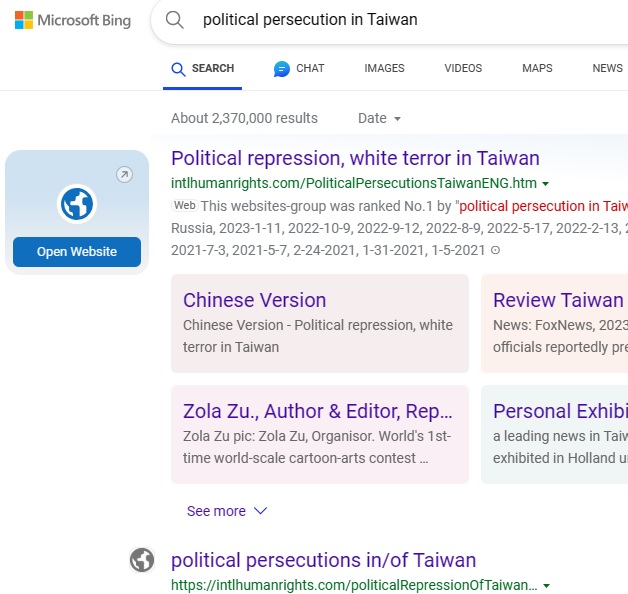Click the globe icon beside second result
Viewport: 628px width, 594px height.
(142, 560)
